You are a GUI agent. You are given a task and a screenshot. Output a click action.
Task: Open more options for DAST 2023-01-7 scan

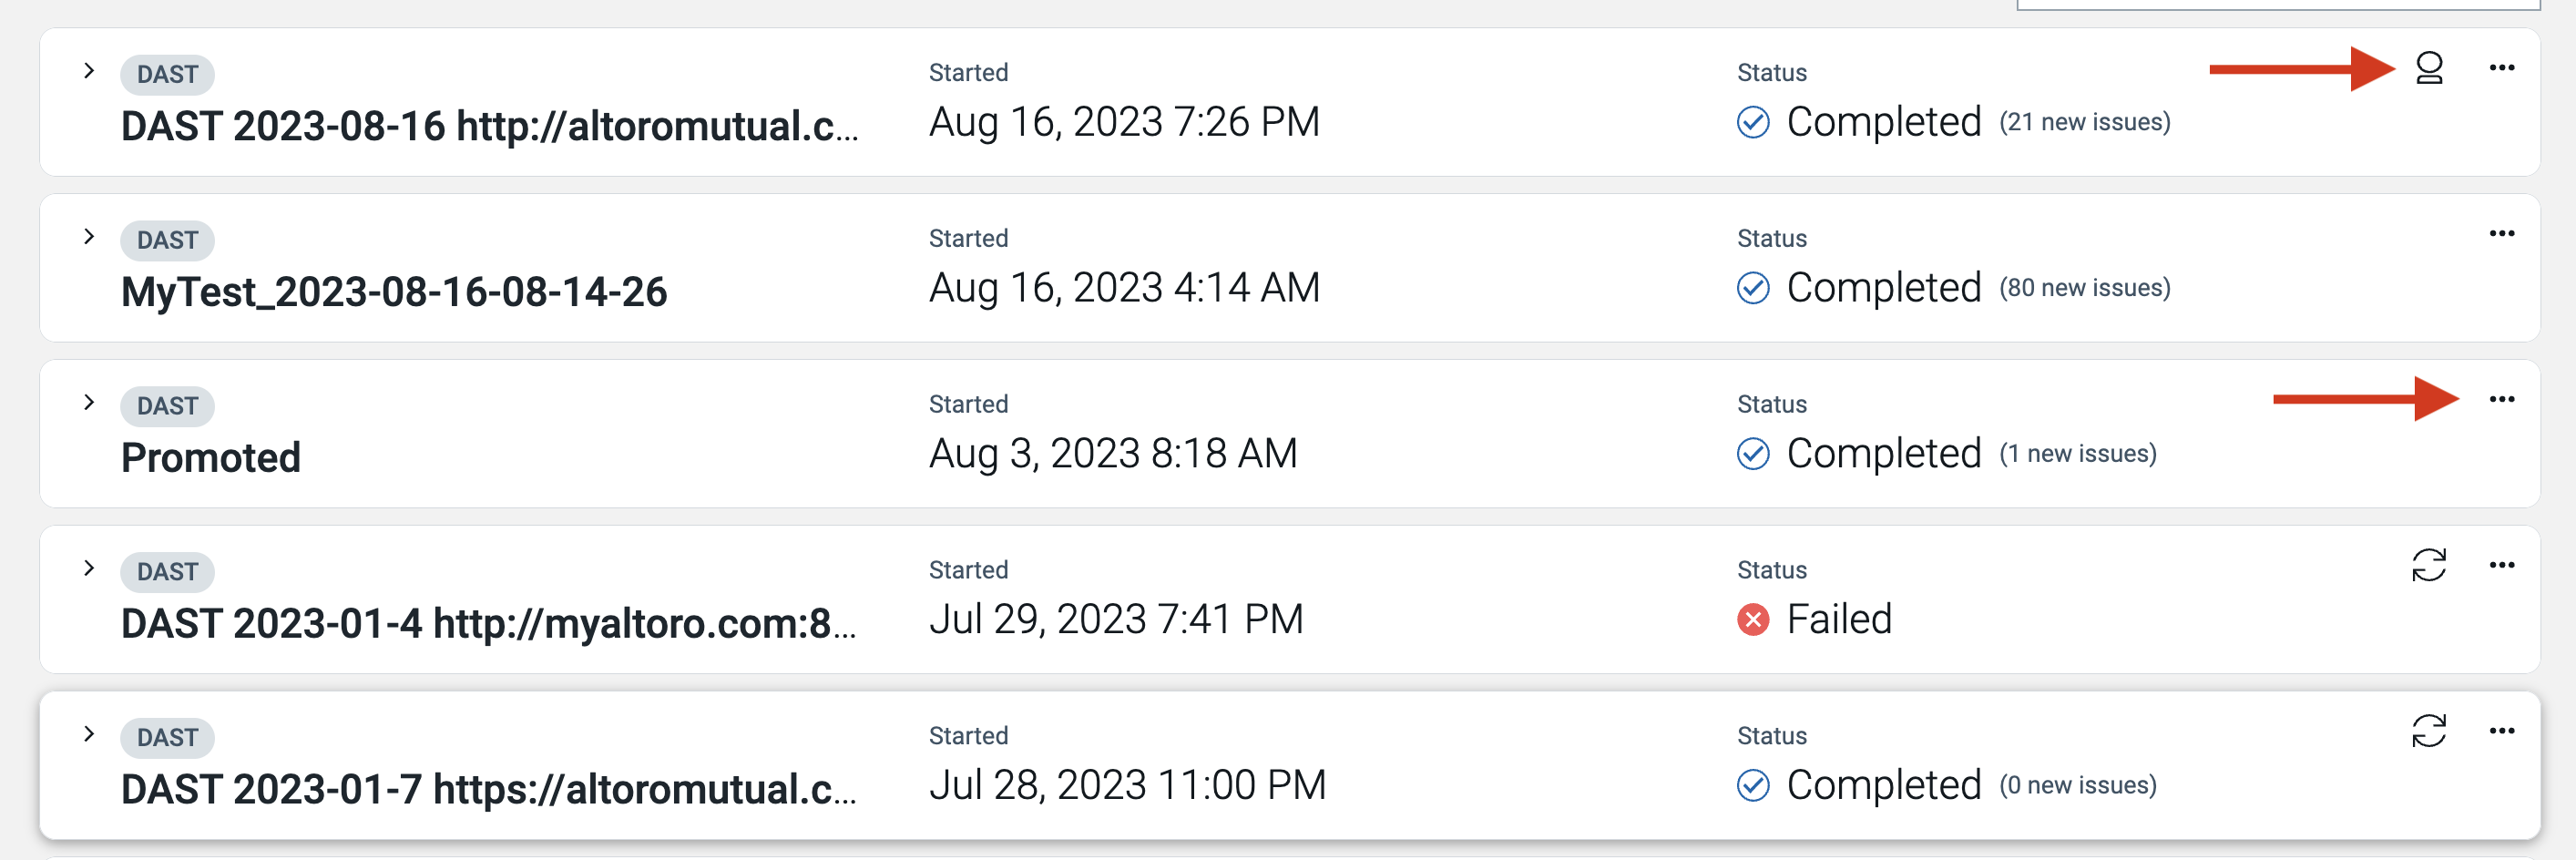point(2502,731)
